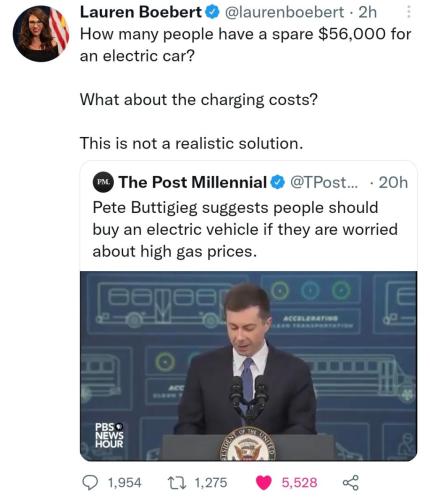Toggle the pink heart like icon
Viewport: 430px width, 500px height.
coord(264,483)
